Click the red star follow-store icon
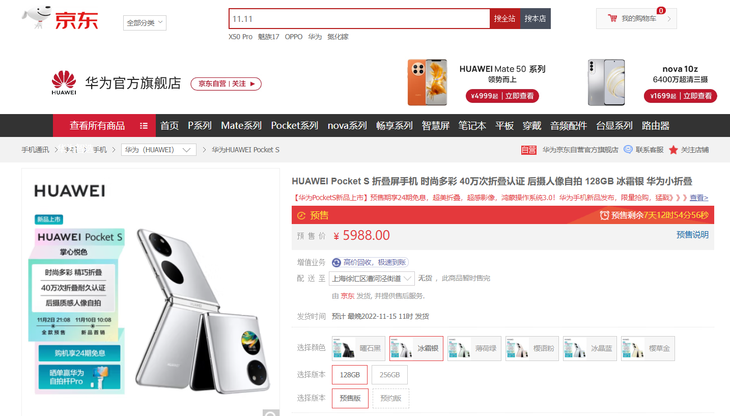 673,150
